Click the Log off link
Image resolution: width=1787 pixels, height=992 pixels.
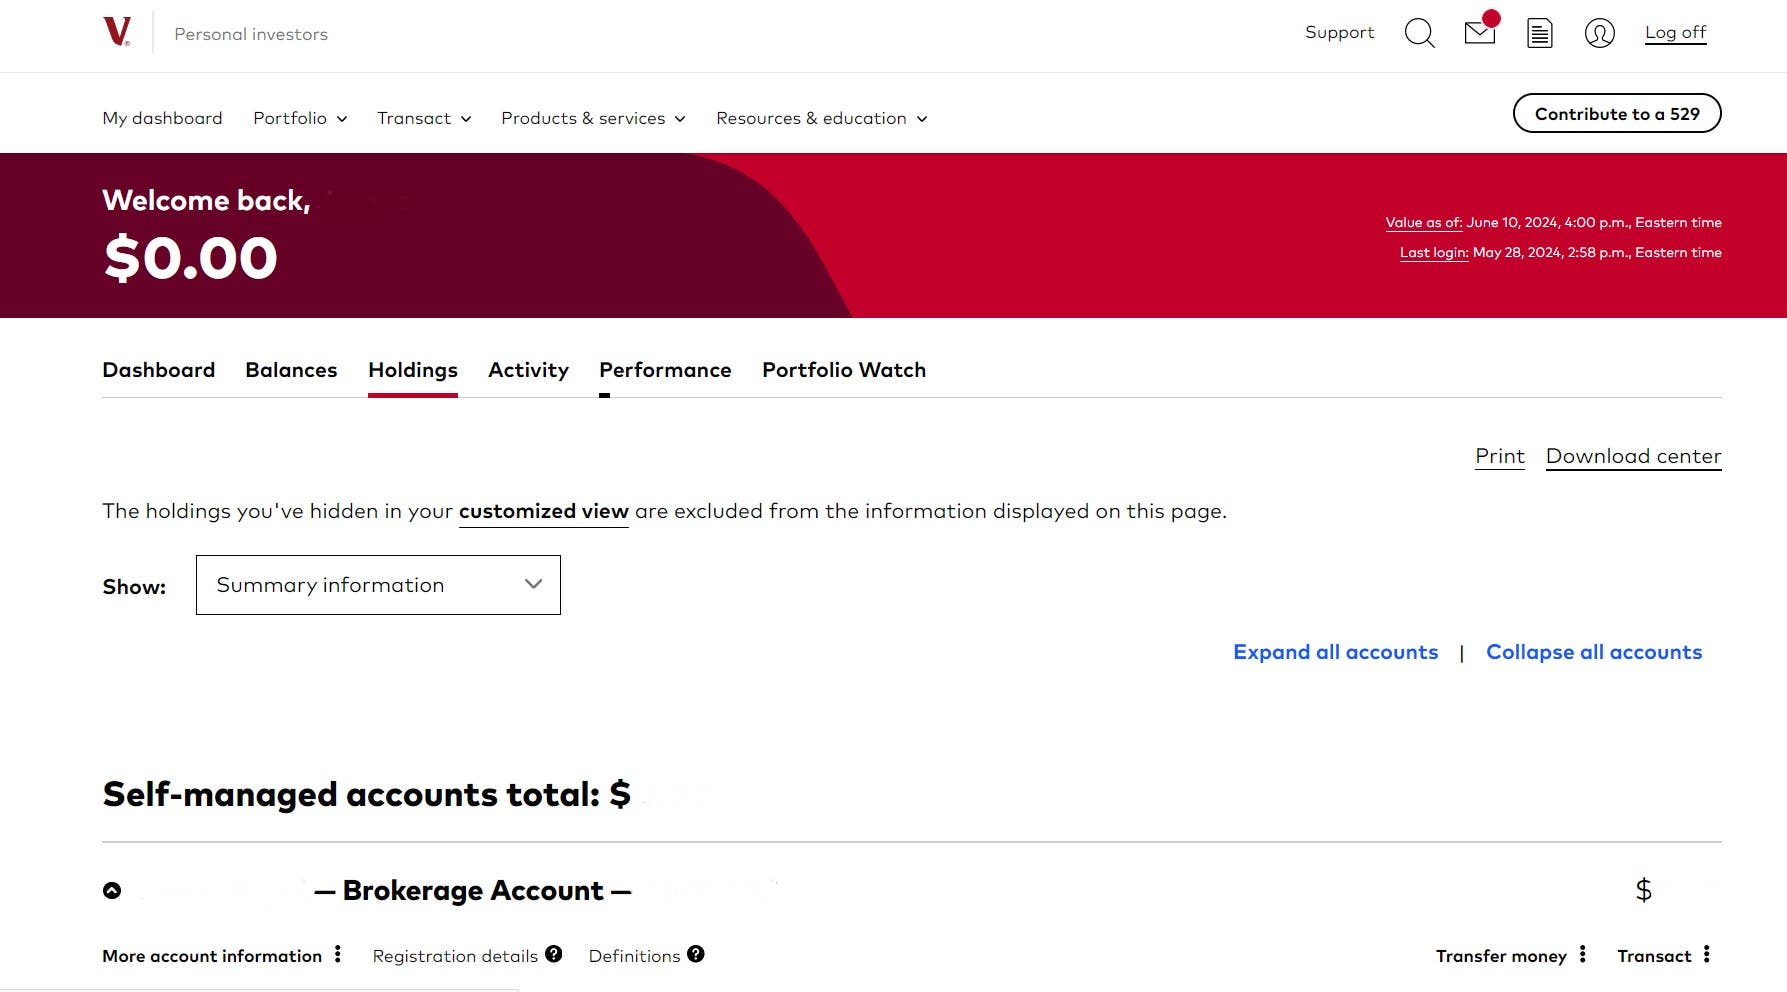point(1675,32)
